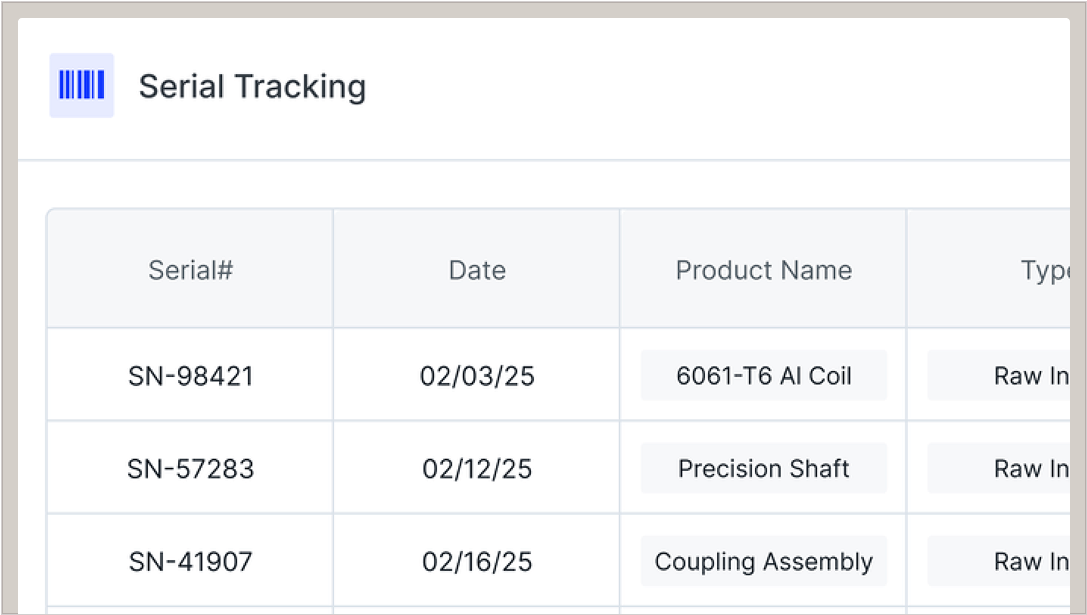
Task: Click the 02/03/25 date cell
Action: click(x=477, y=376)
